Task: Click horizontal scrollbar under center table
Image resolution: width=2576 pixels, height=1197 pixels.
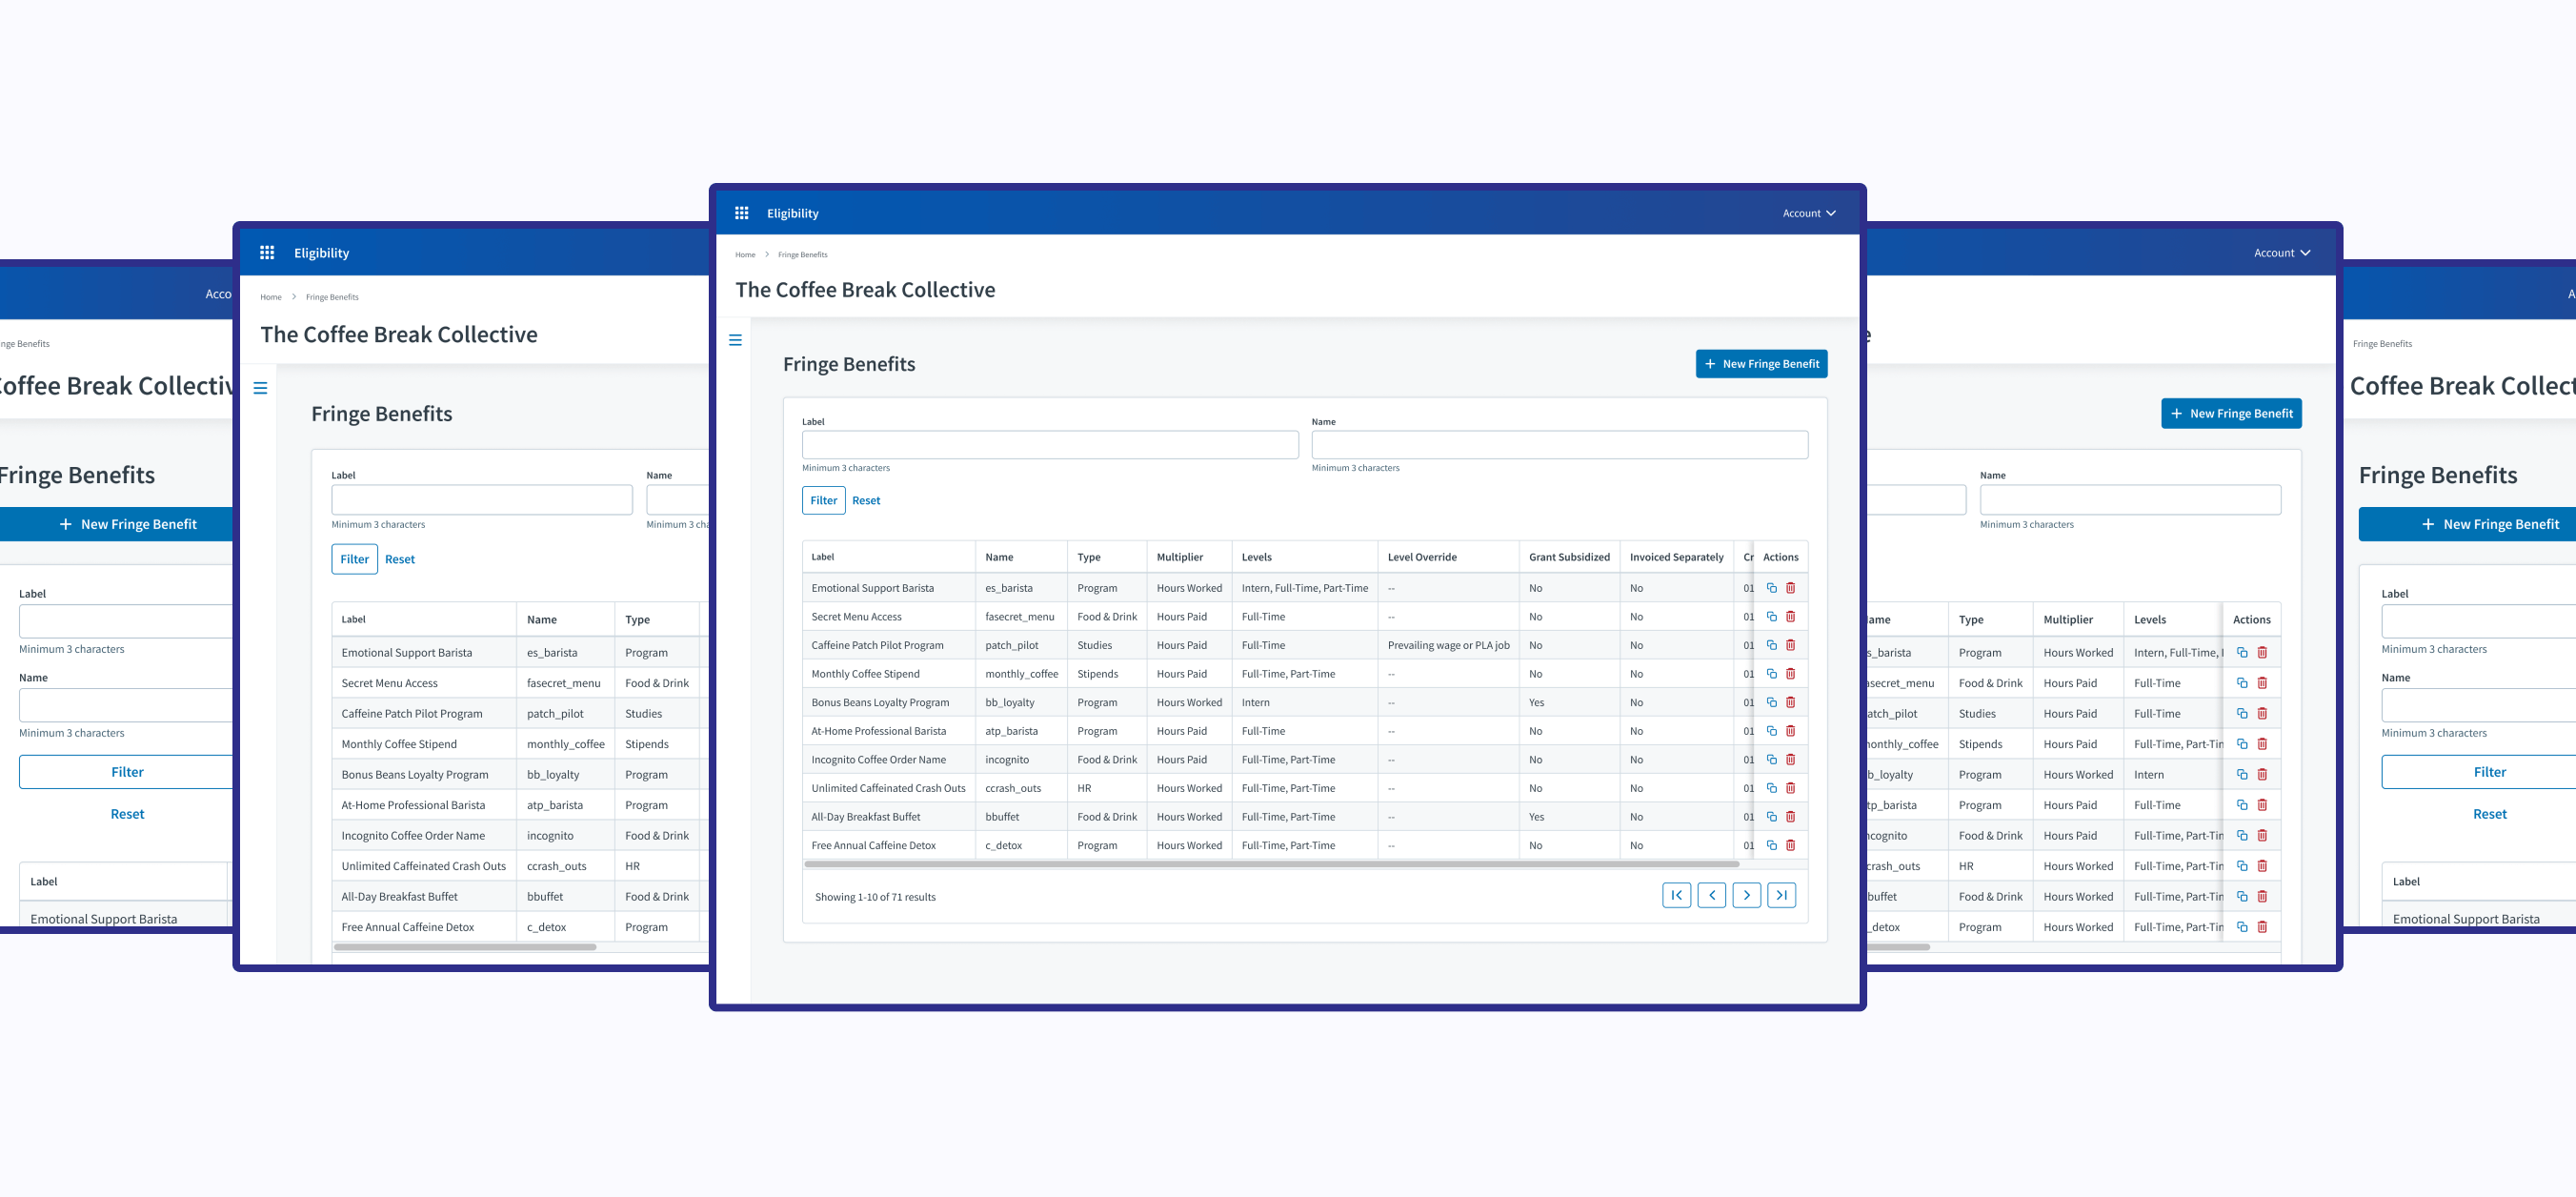Action: 1270,864
